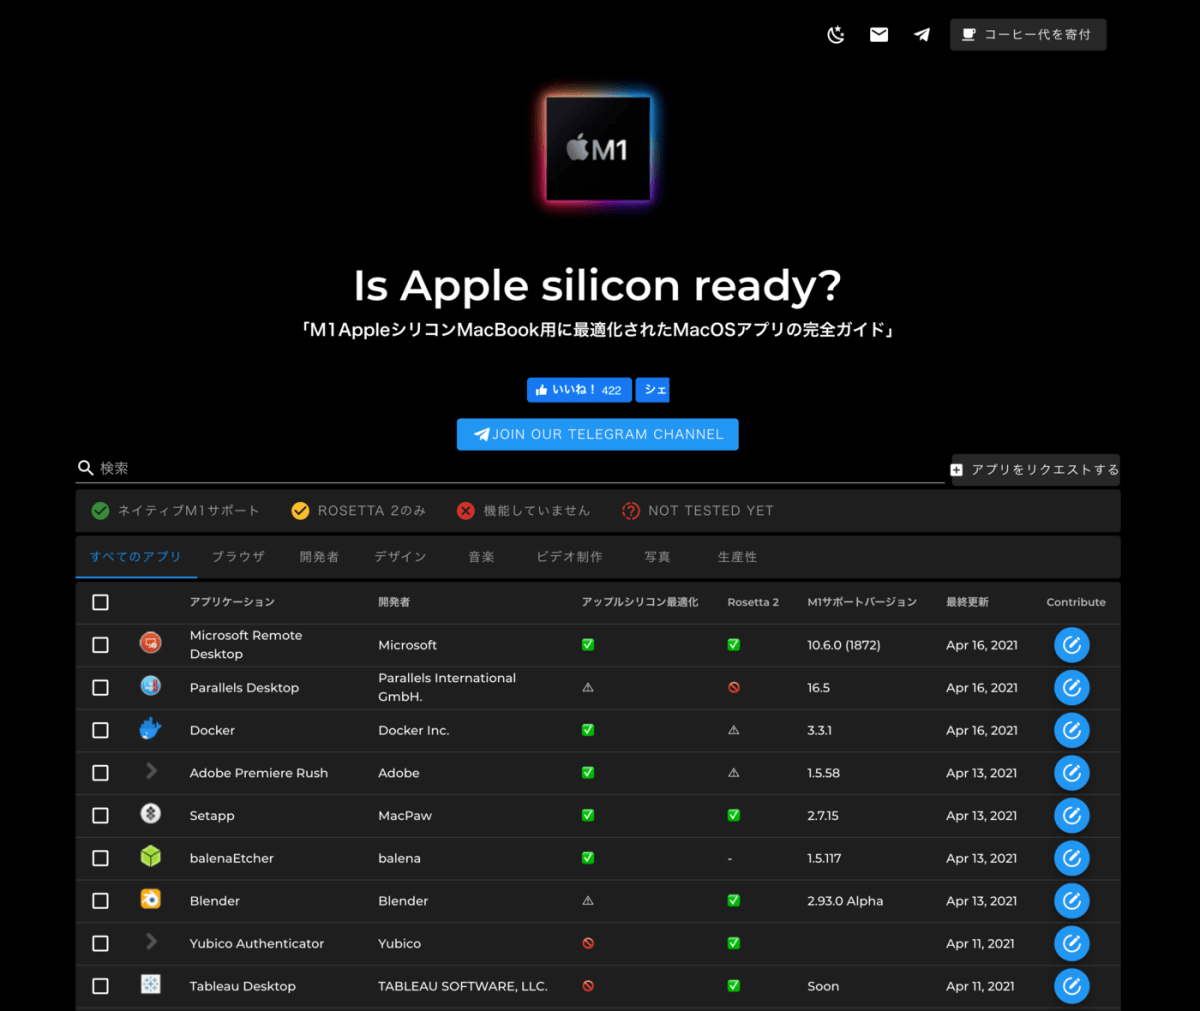Switch to the 音楽 tab
This screenshot has height=1011, width=1200.
[481, 557]
